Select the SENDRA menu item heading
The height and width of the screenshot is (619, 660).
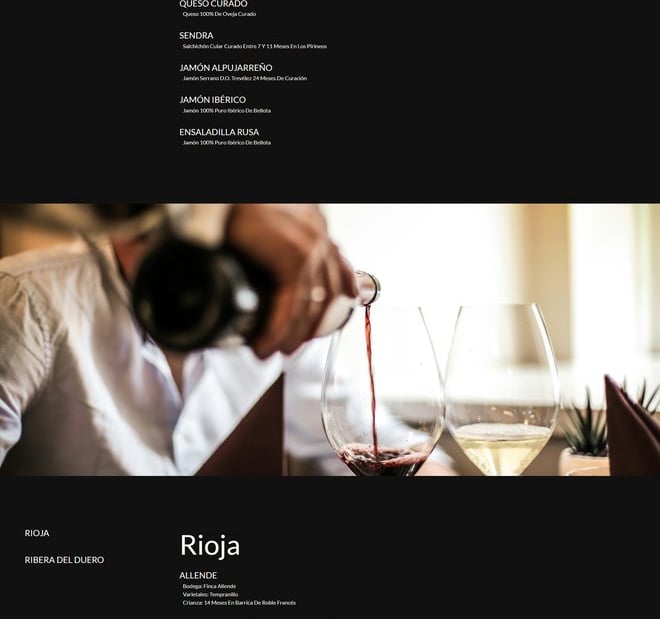pyautogui.click(x=196, y=35)
